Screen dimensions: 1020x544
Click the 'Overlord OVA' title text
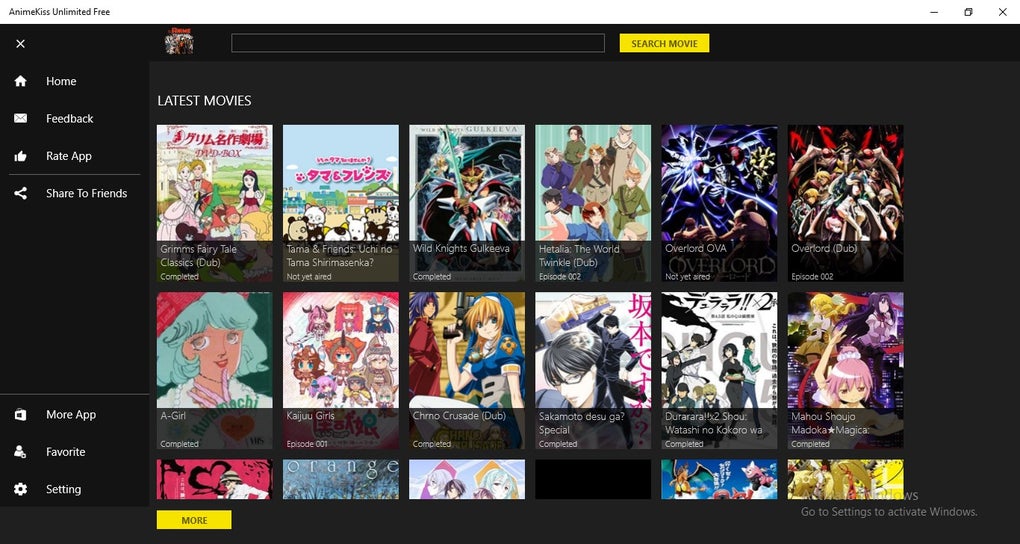[695, 248]
